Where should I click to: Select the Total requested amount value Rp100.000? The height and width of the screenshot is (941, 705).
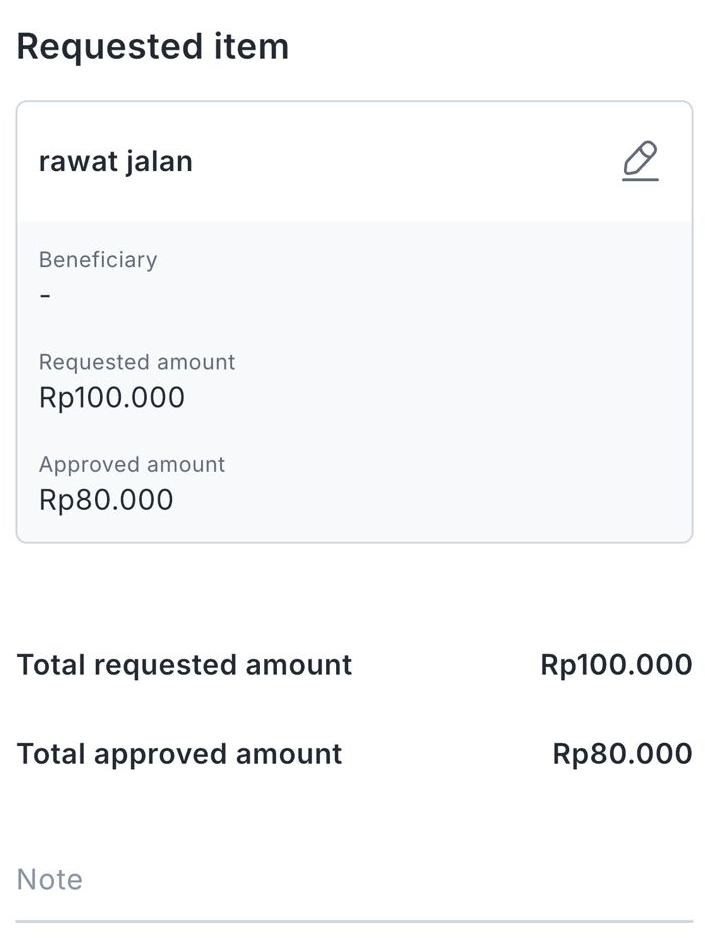pyautogui.click(x=616, y=665)
